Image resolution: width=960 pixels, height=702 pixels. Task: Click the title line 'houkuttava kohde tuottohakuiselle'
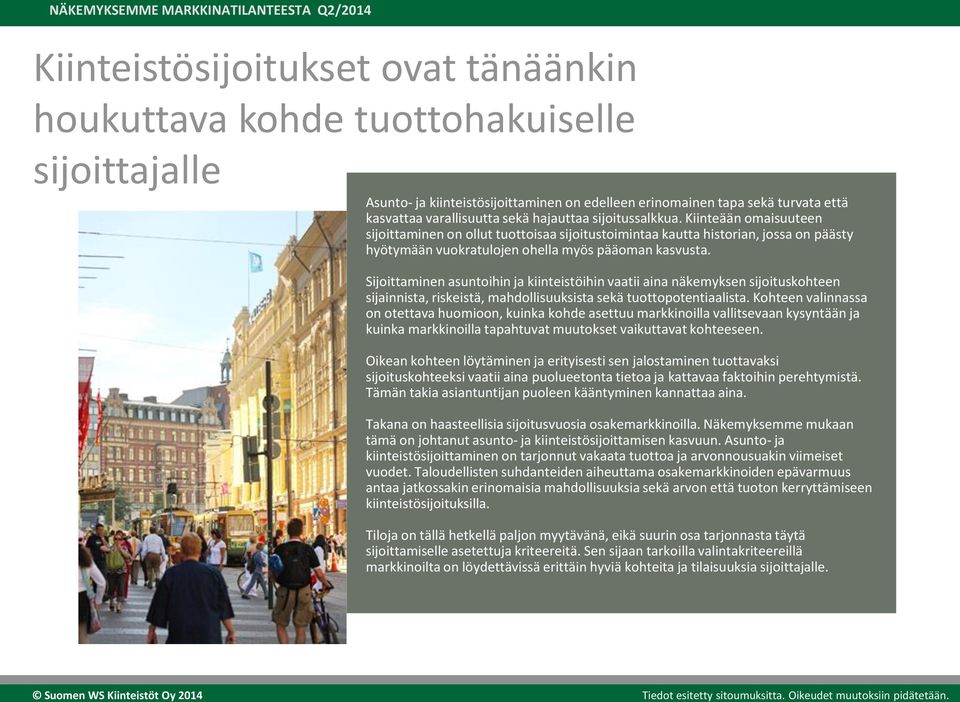[x=334, y=119]
